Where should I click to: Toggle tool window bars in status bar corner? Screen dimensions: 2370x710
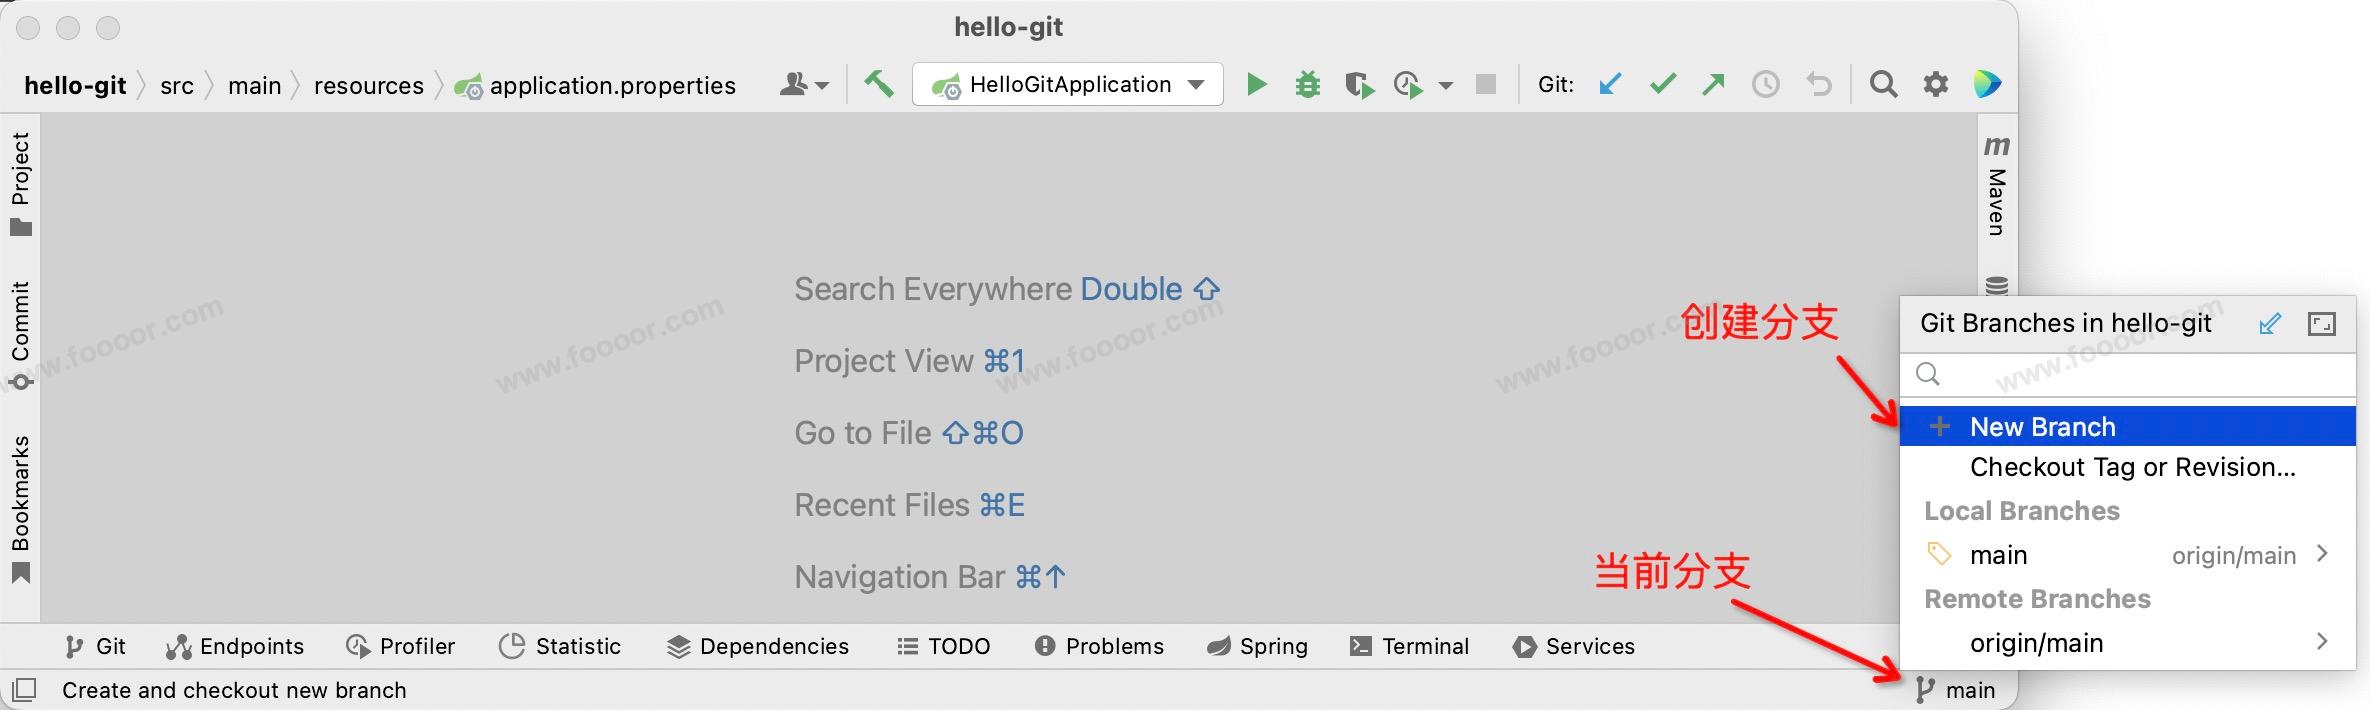pos(24,690)
